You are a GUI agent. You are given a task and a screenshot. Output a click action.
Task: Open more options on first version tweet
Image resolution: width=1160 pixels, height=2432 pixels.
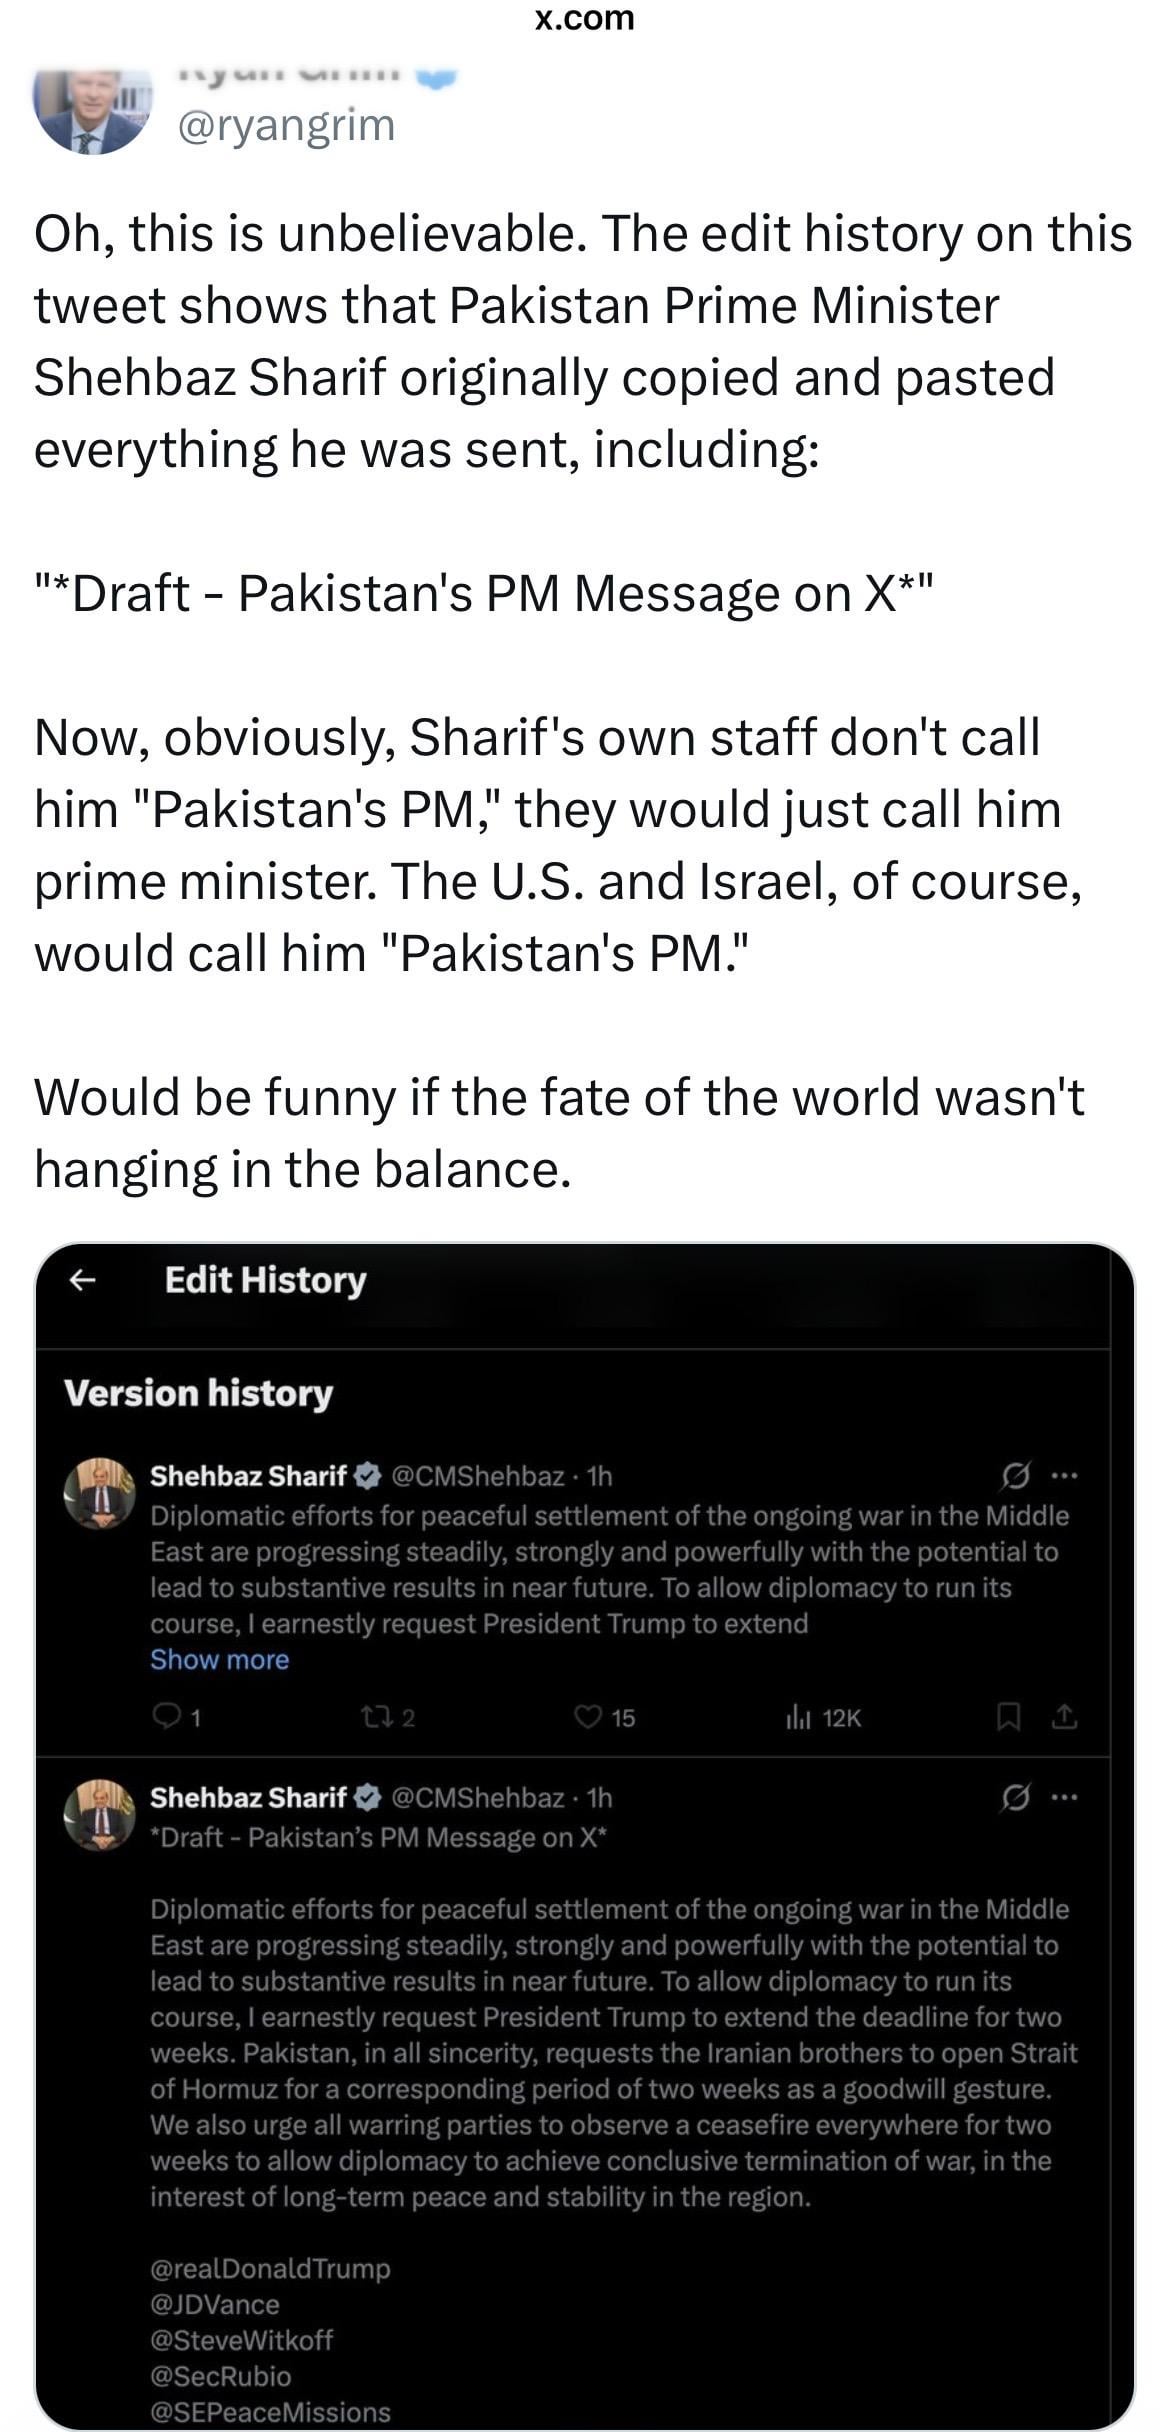point(1065,1475)
